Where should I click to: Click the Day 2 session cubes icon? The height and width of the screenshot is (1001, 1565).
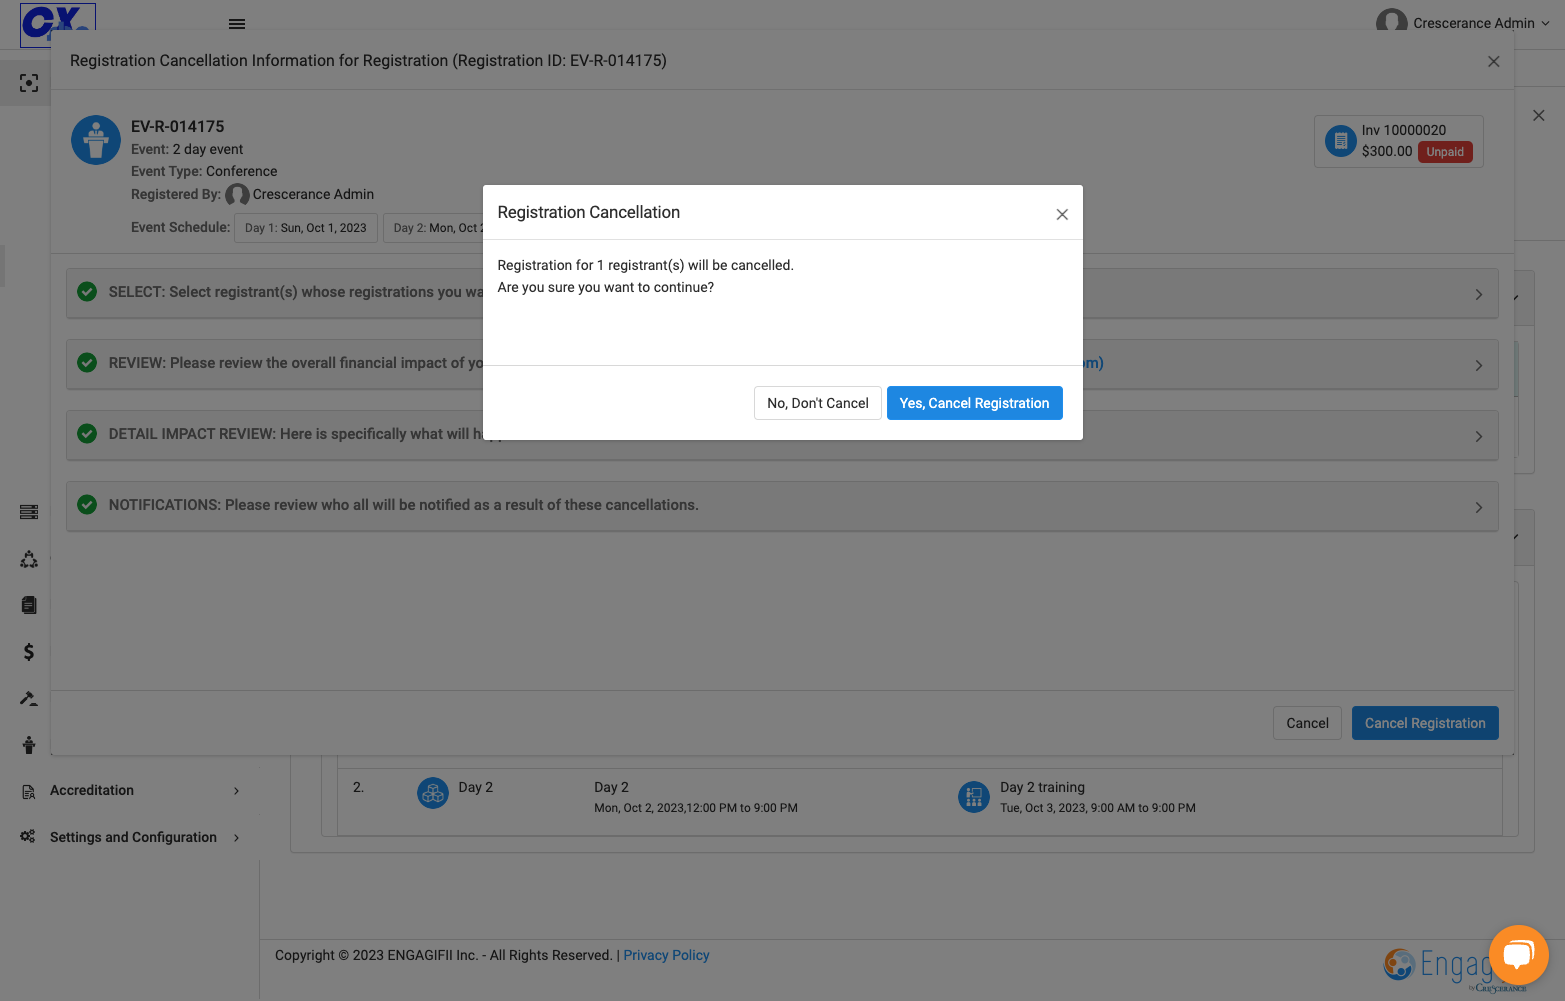433,794
